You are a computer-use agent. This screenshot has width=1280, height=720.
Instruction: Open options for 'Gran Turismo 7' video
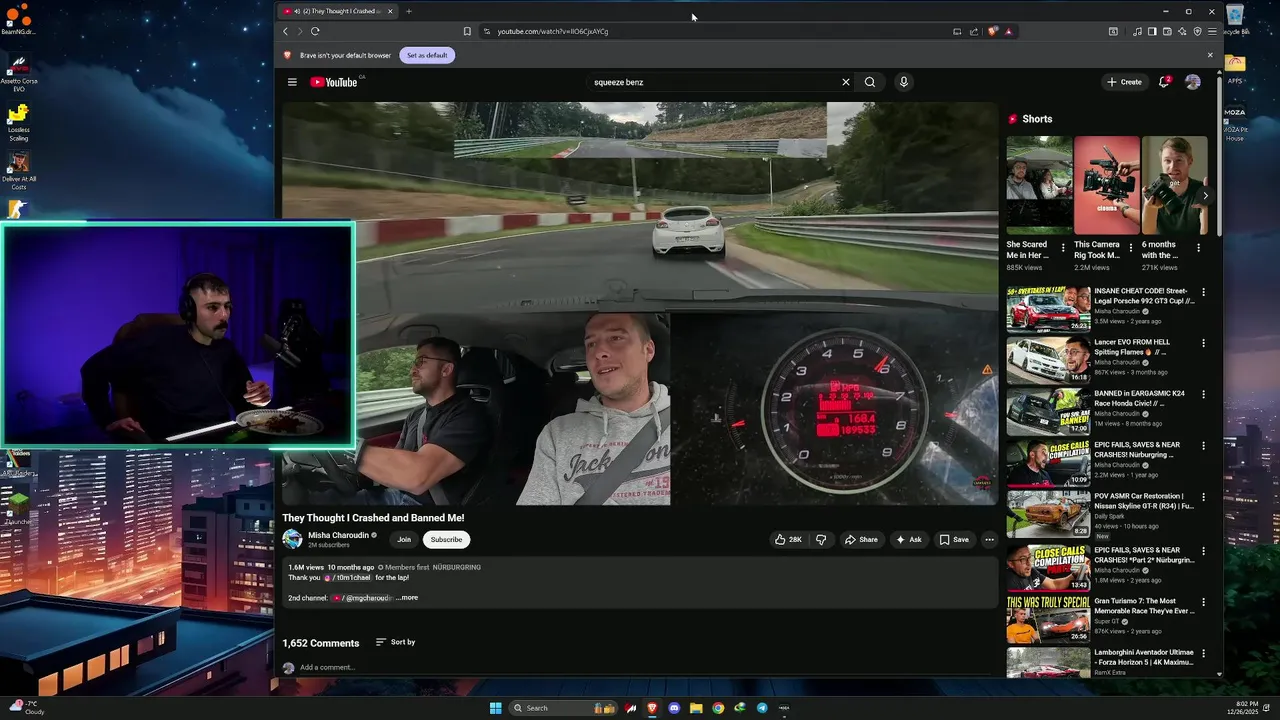(1204, 602)
